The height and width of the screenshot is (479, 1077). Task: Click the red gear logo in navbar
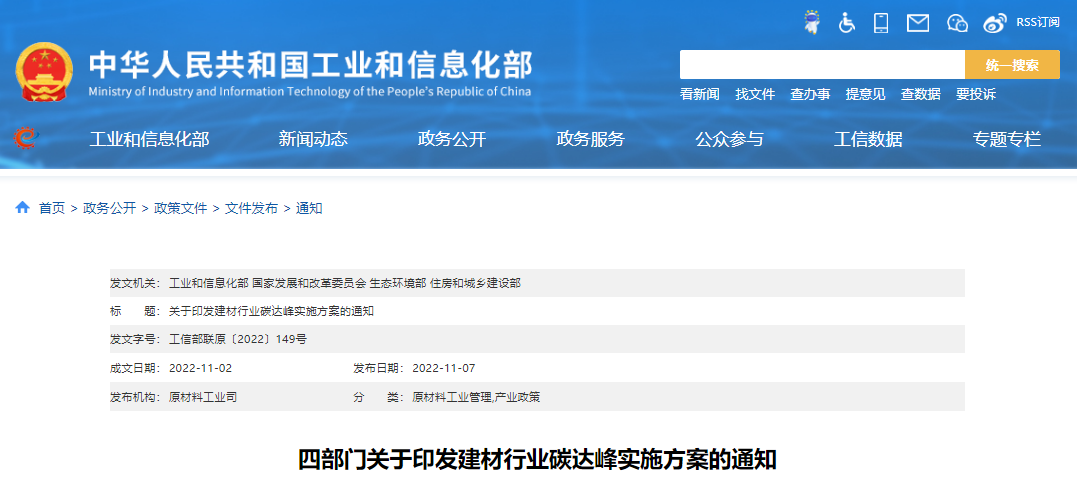(26, 139)
